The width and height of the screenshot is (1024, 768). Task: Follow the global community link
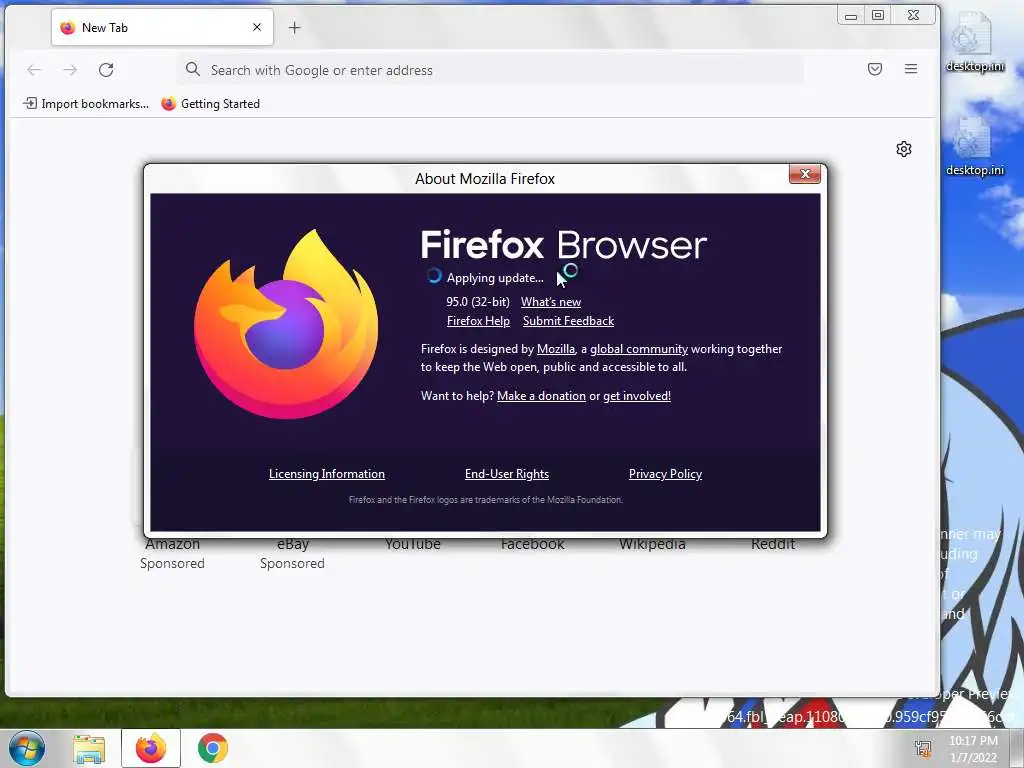point(639,349)
